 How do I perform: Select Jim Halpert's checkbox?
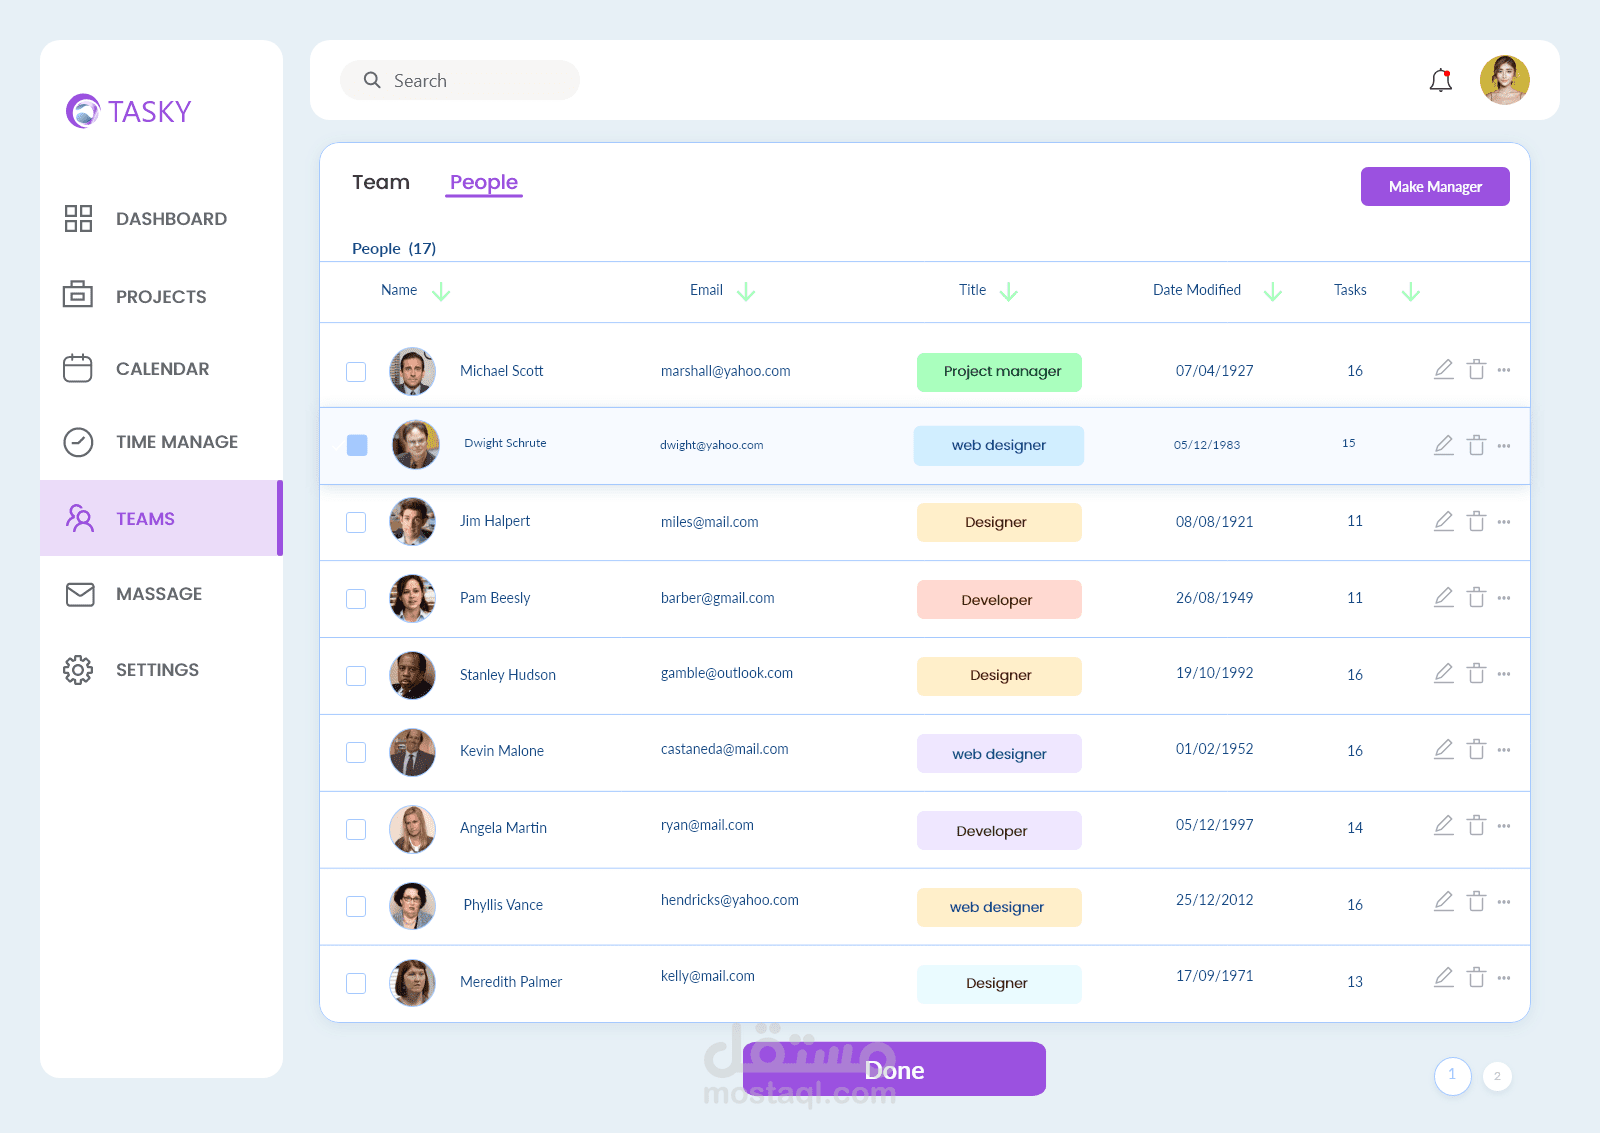(x=356, y=522)
